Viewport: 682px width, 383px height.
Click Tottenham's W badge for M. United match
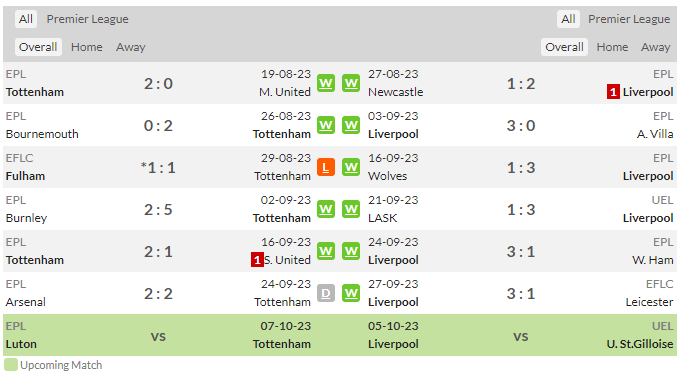tap(326, 83)
